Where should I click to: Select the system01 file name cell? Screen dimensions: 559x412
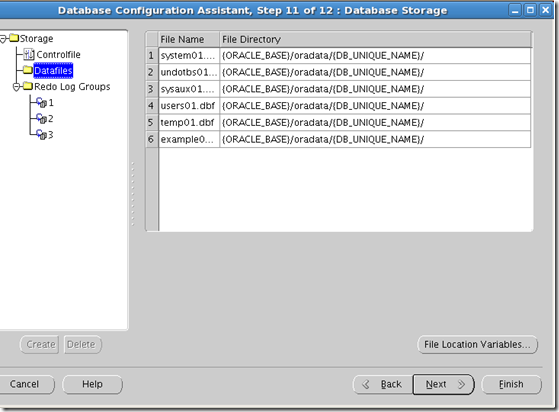pyautogui.click(x=189, y=56)
